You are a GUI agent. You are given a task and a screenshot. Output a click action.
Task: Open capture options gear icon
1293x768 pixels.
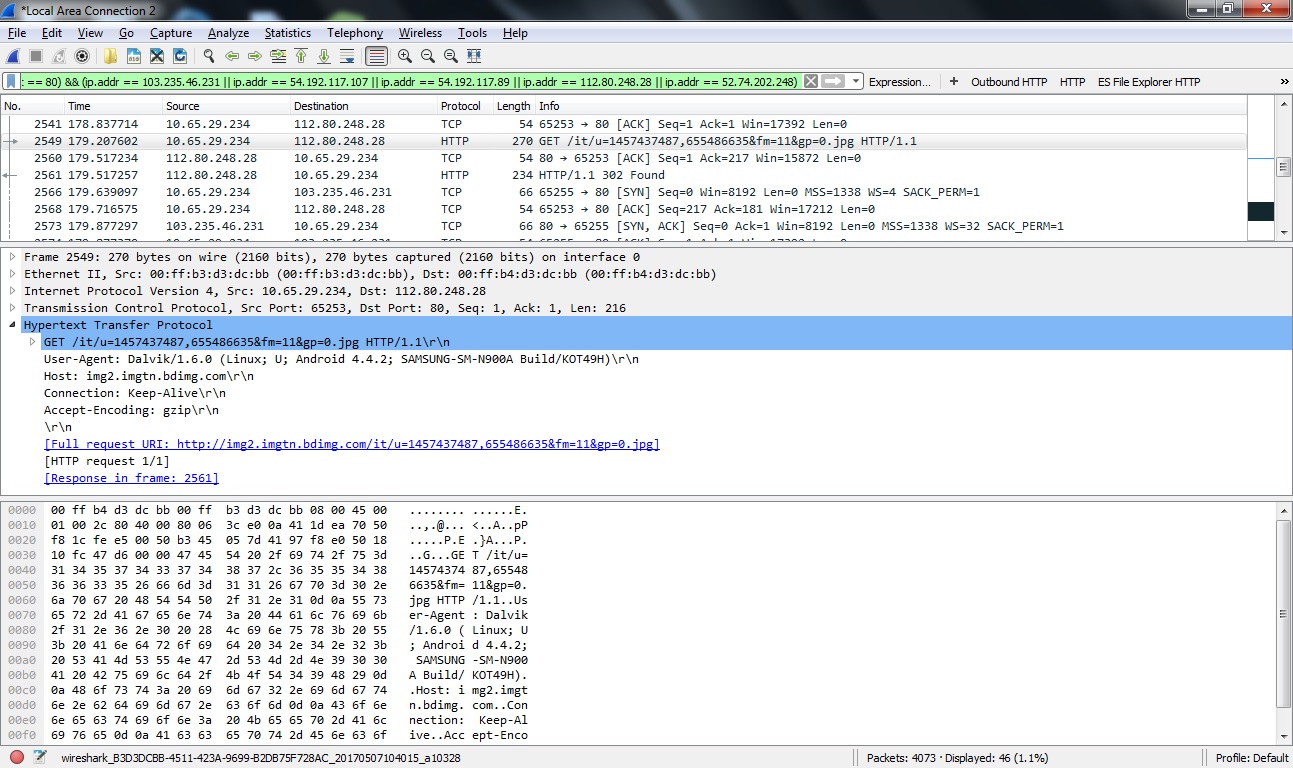(82, 56)
